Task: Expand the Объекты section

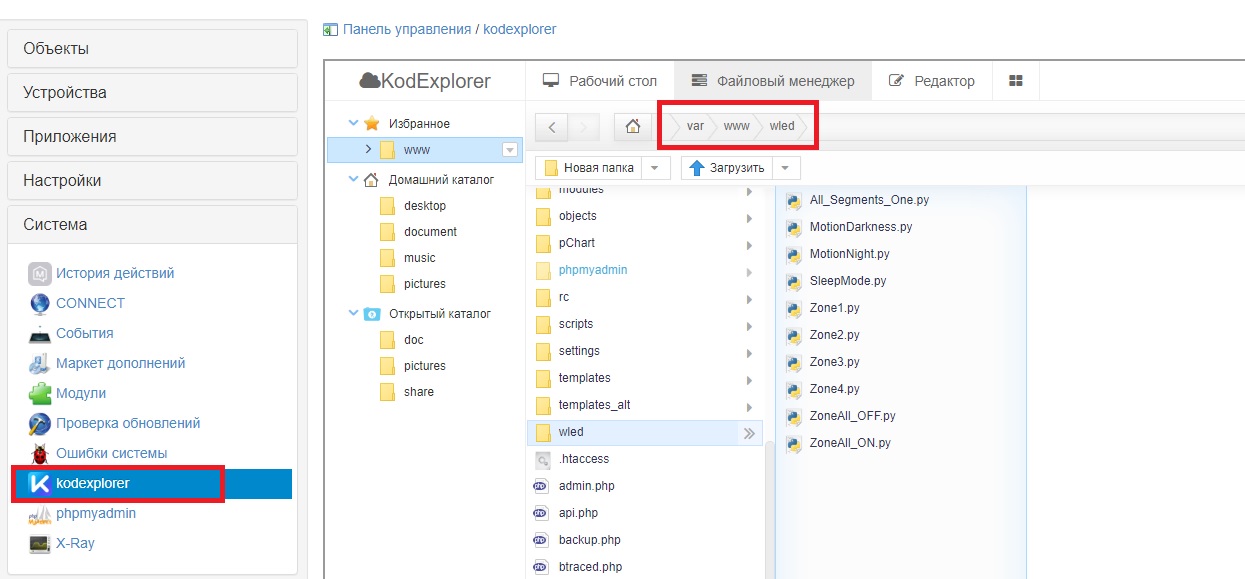Action: 152,48
